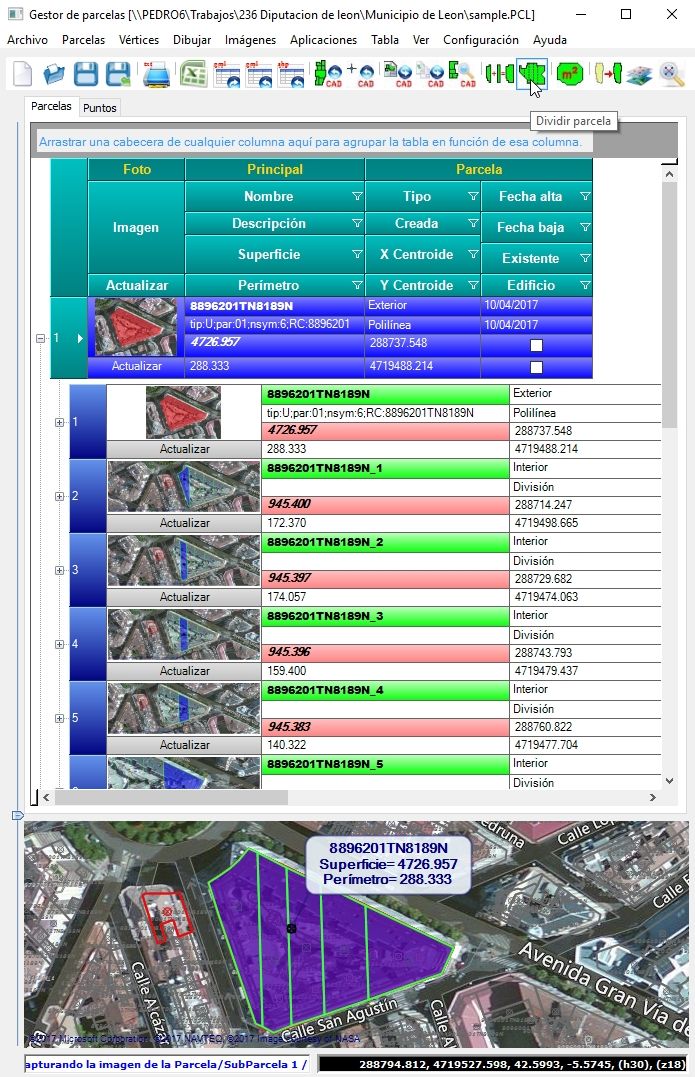Toggle the Edificio checkbox in row 1
Image resolution: width=695 pixels, height=1077 pixels.
click(x=536, y=367)
